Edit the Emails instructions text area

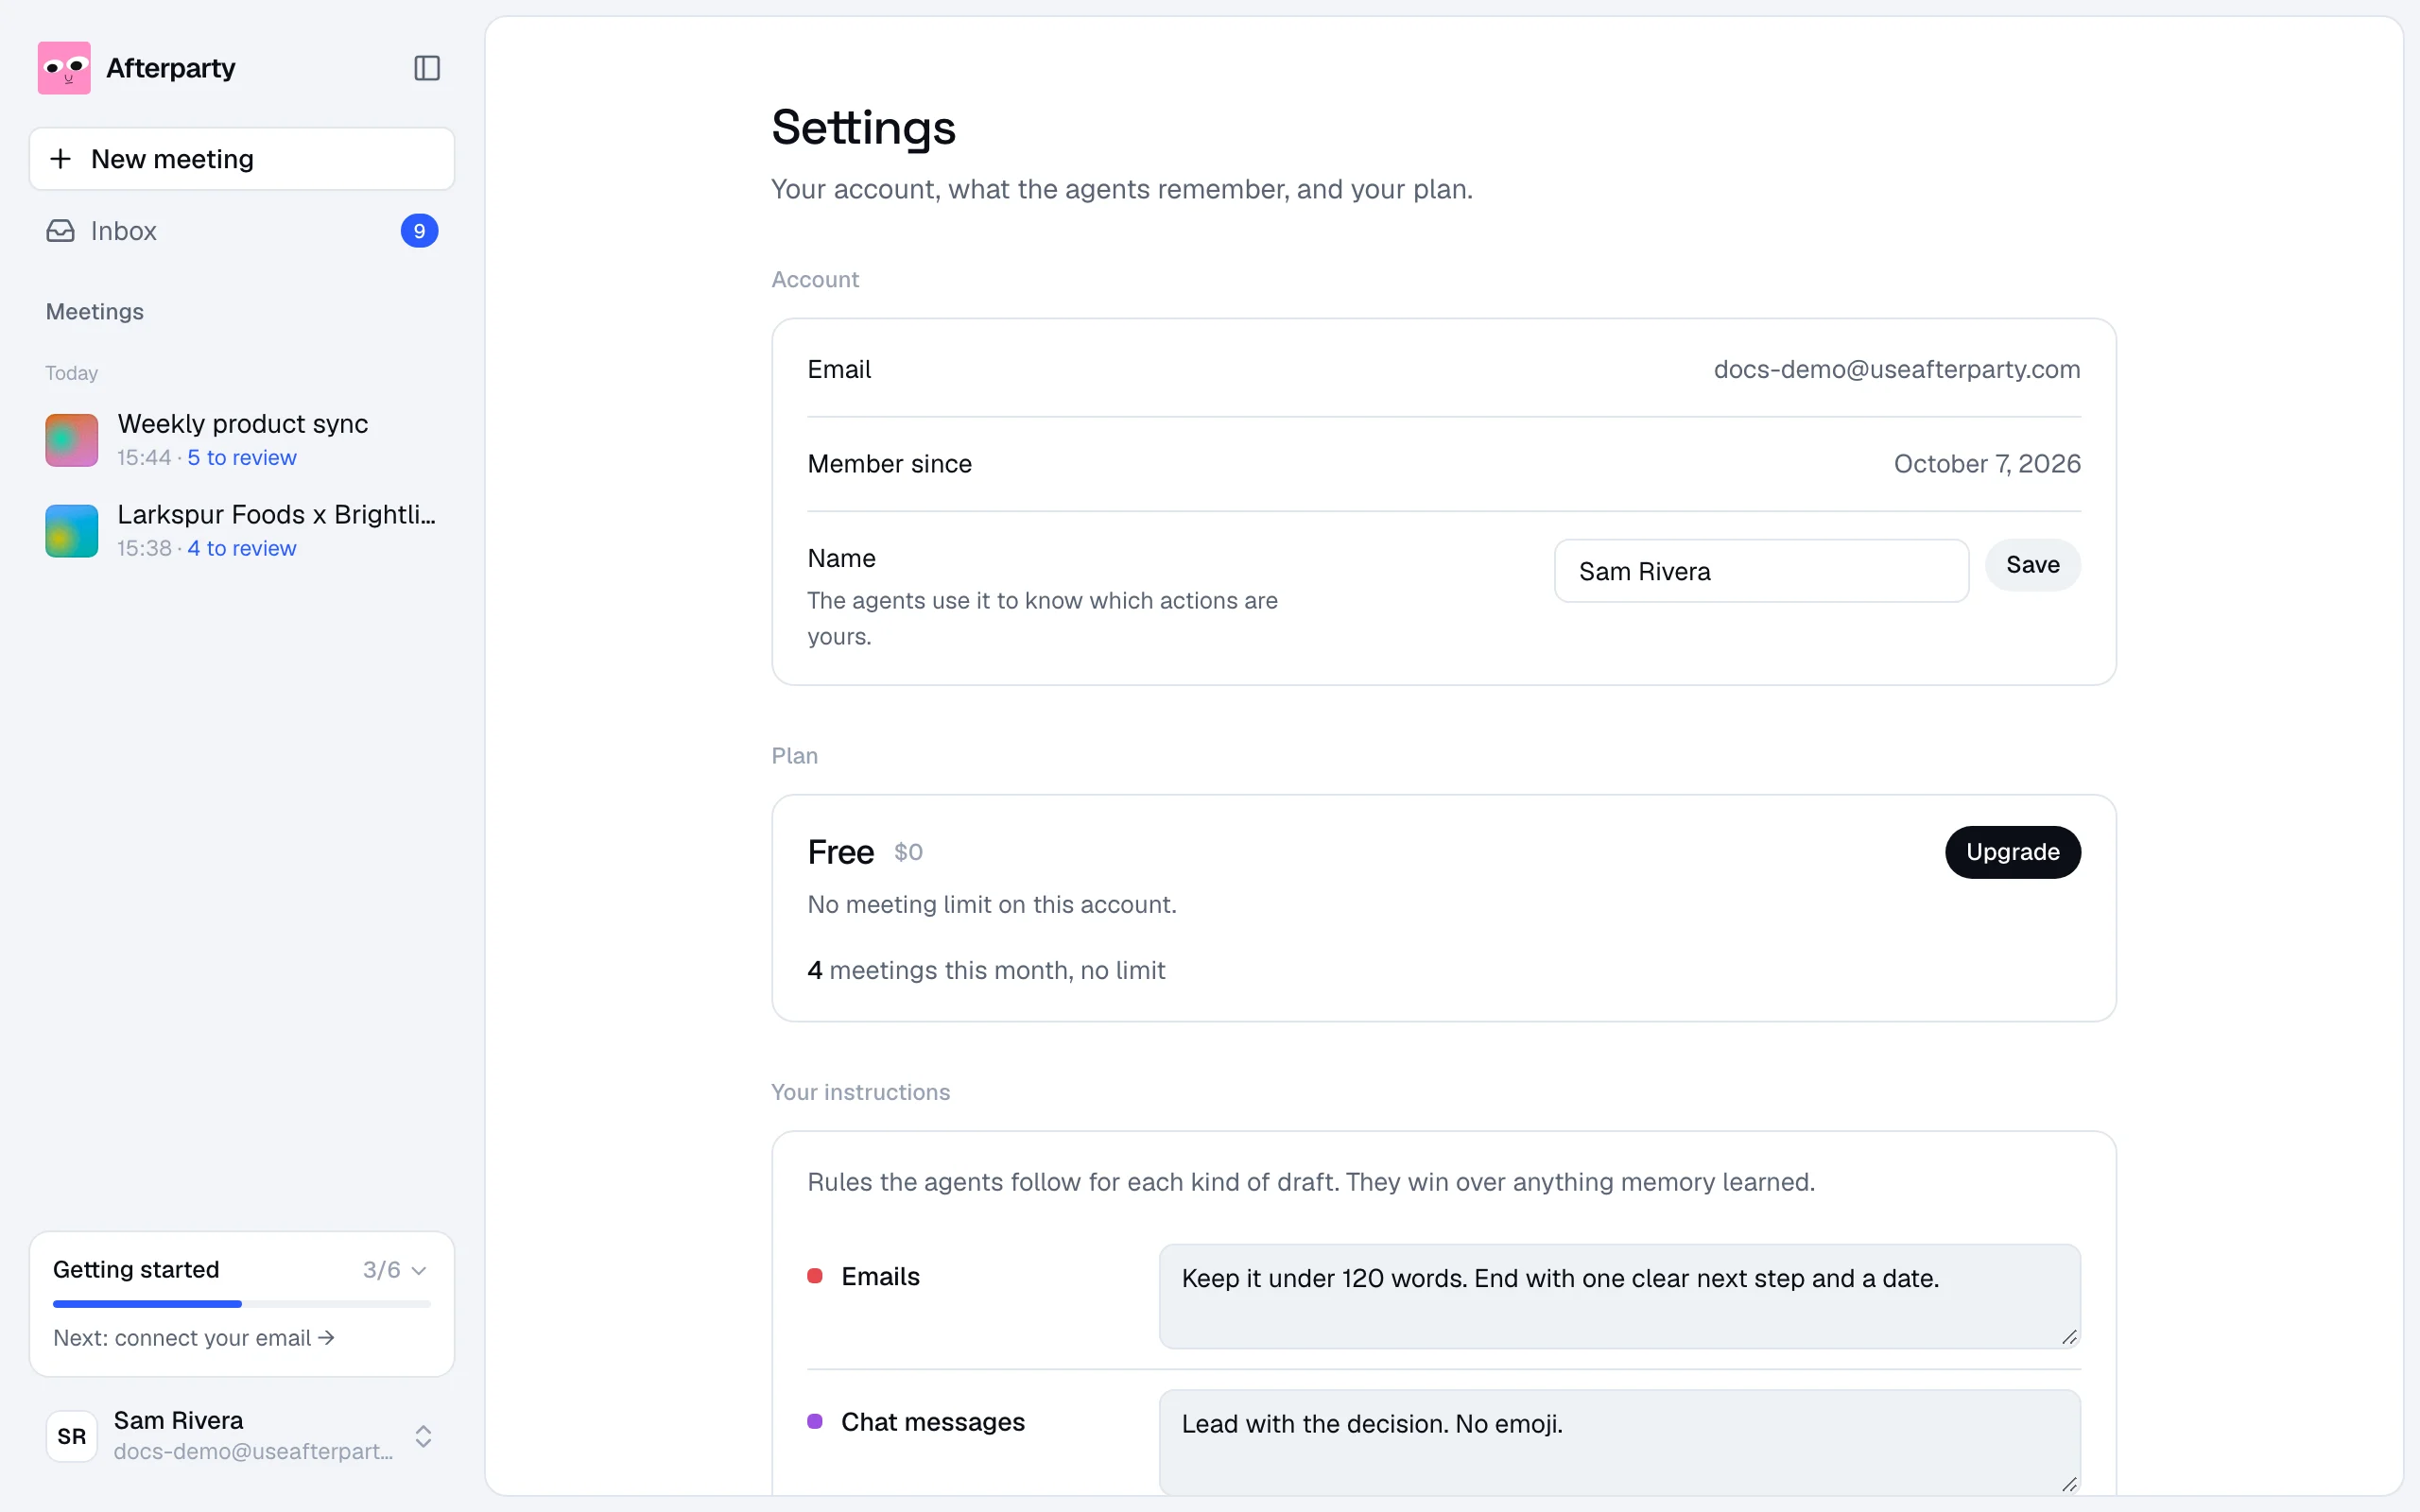point(1620,1296)
